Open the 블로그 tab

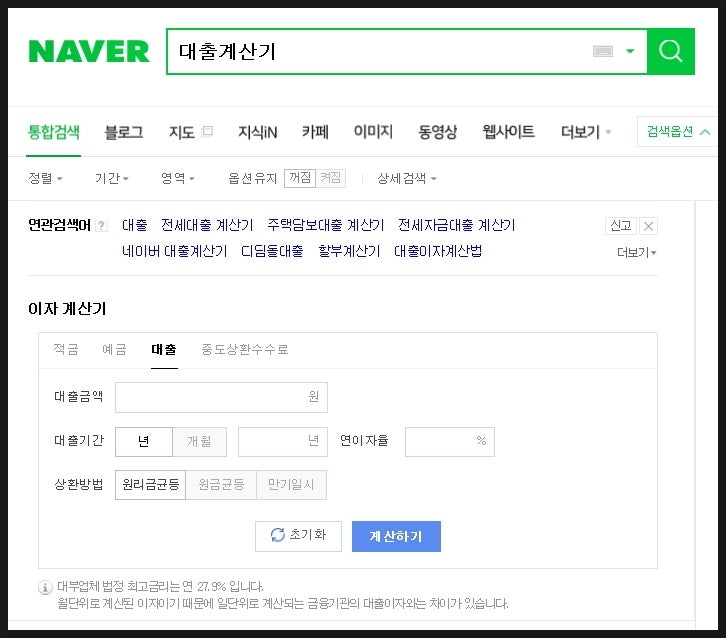coord(124,132)
